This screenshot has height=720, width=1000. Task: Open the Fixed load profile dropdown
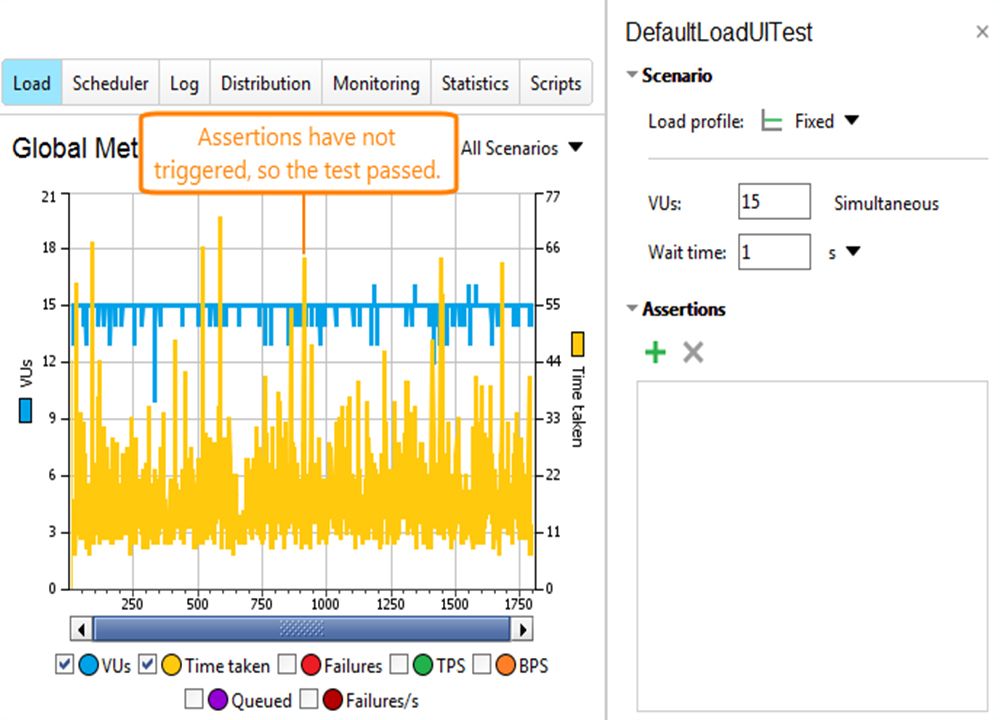[x=851, y=120]
